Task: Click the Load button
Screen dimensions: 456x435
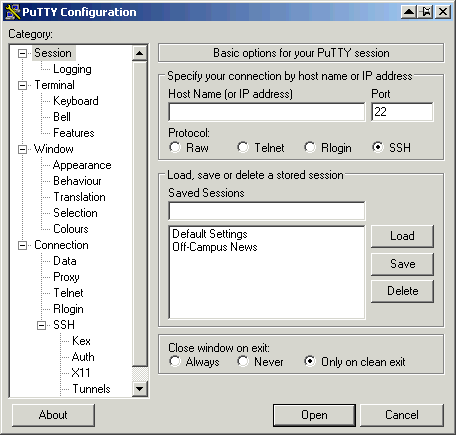Action: point(402,236)
